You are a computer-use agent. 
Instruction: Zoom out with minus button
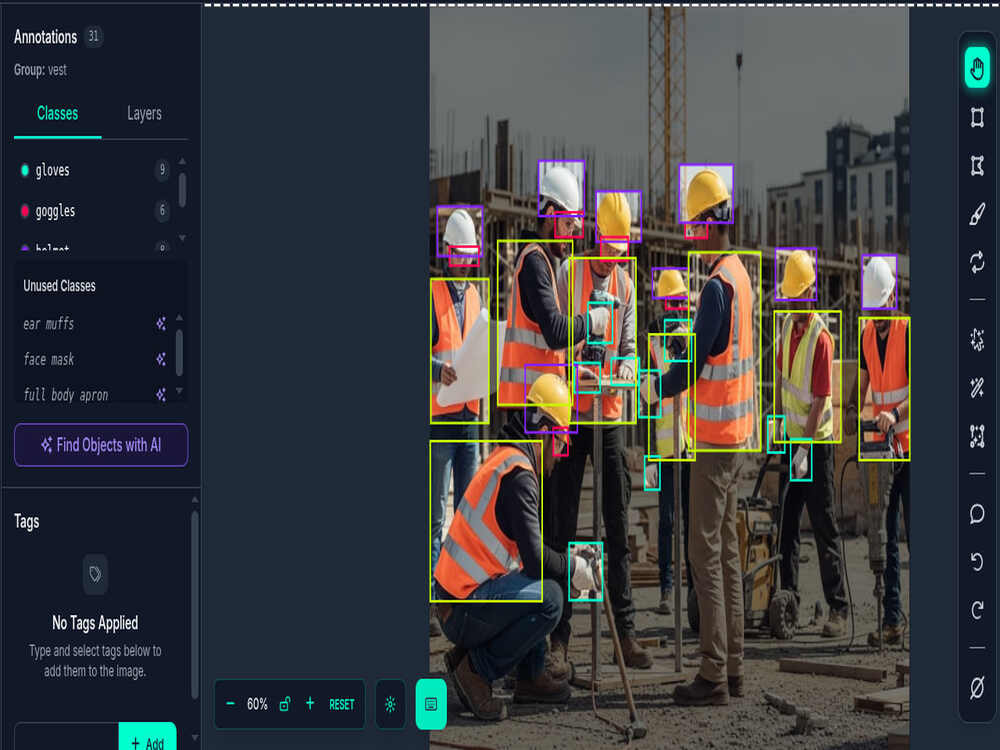click(x=231, y=704)
